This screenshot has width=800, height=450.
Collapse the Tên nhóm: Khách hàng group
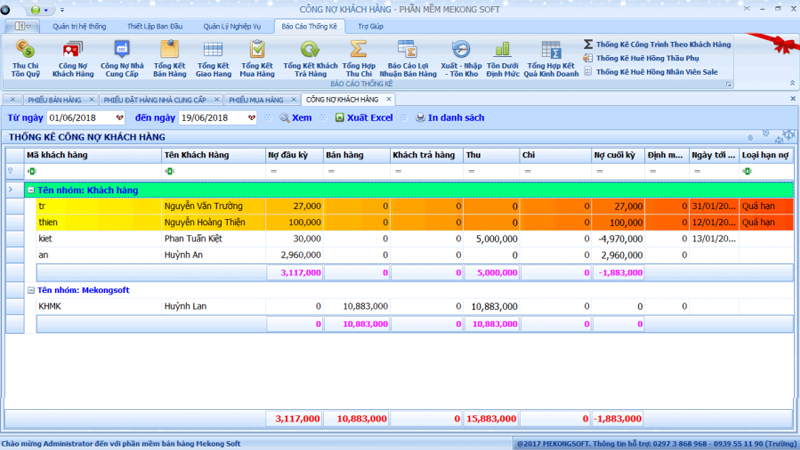click(x=31, y=190)
